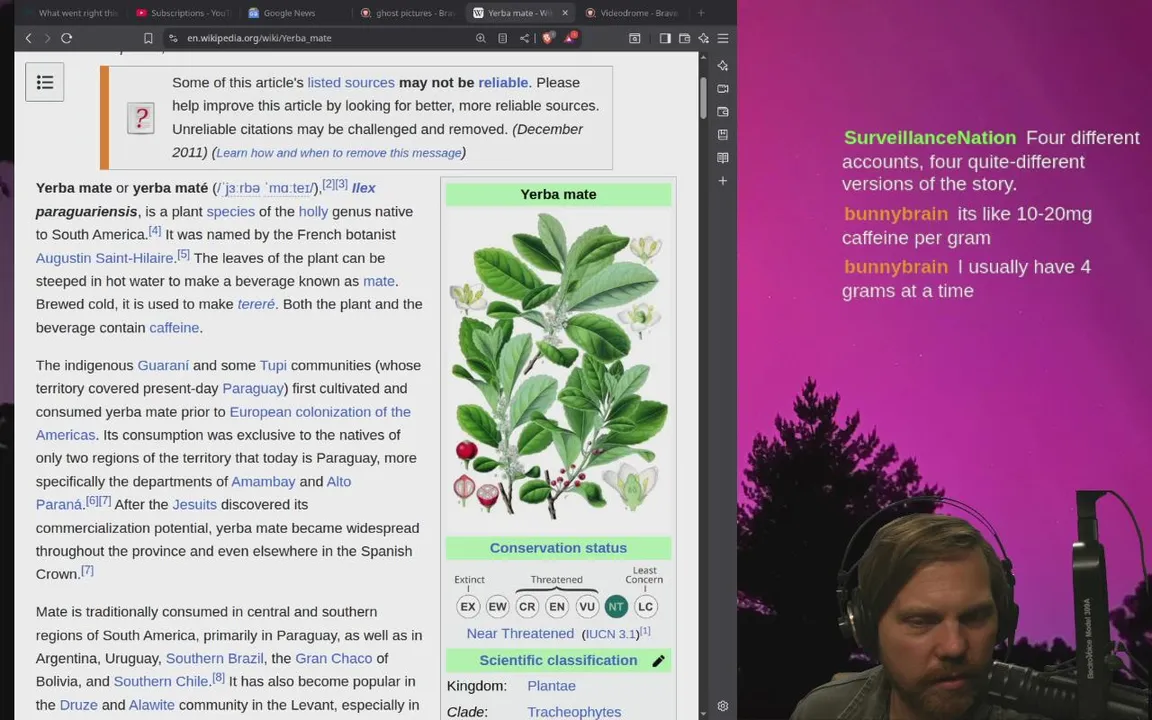Edit scientific classification with pencil icon
1152x720 pixels.
658,660
